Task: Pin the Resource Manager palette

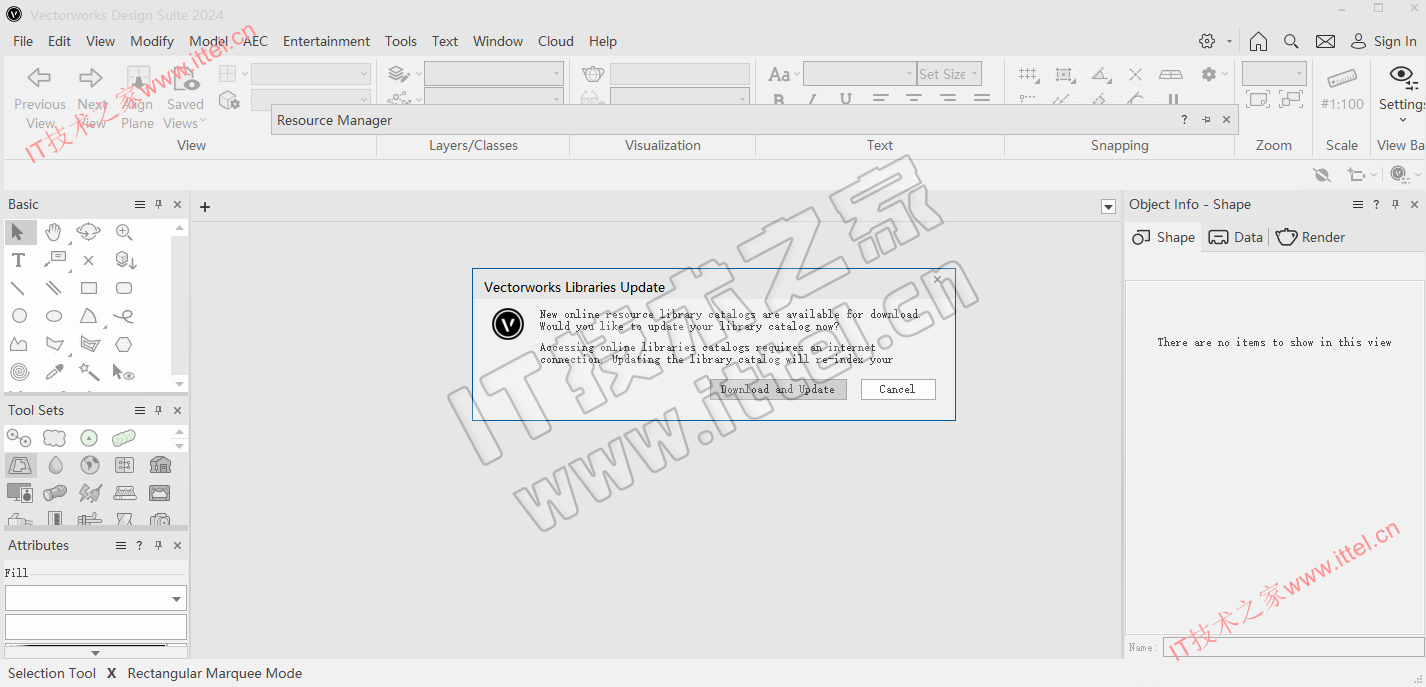Action: coord(1206,120)
